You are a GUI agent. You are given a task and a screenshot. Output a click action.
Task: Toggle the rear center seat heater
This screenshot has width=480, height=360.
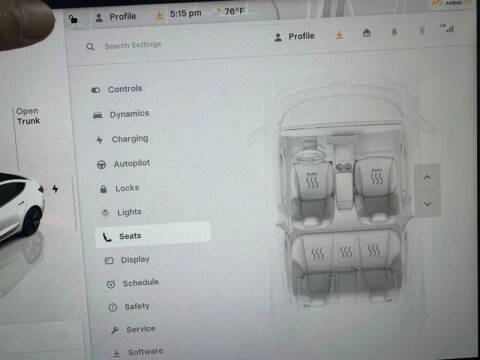[346, 252]
